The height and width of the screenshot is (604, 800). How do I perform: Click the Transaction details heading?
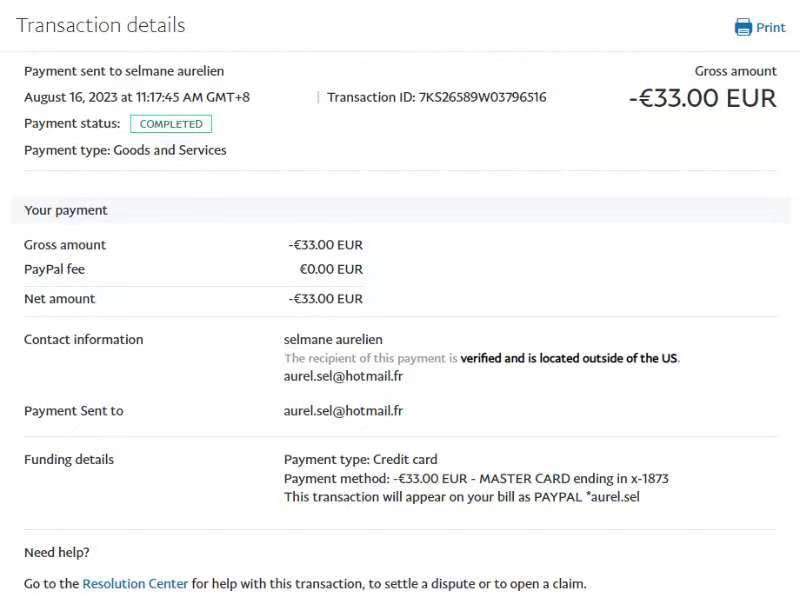click(x=101, y=25)
